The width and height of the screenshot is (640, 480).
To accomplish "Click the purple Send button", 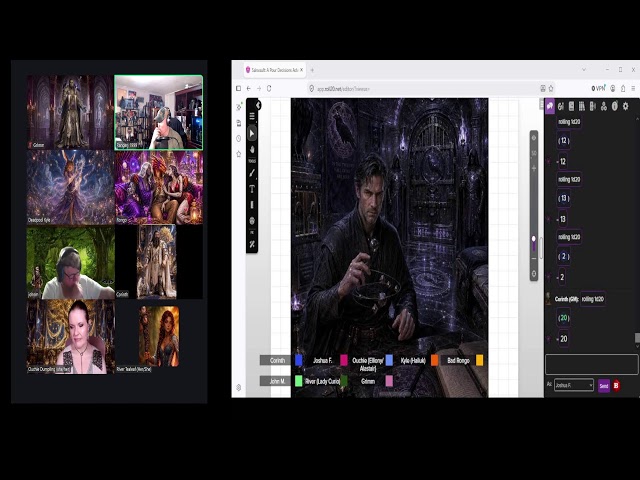I will click(604, 385).
